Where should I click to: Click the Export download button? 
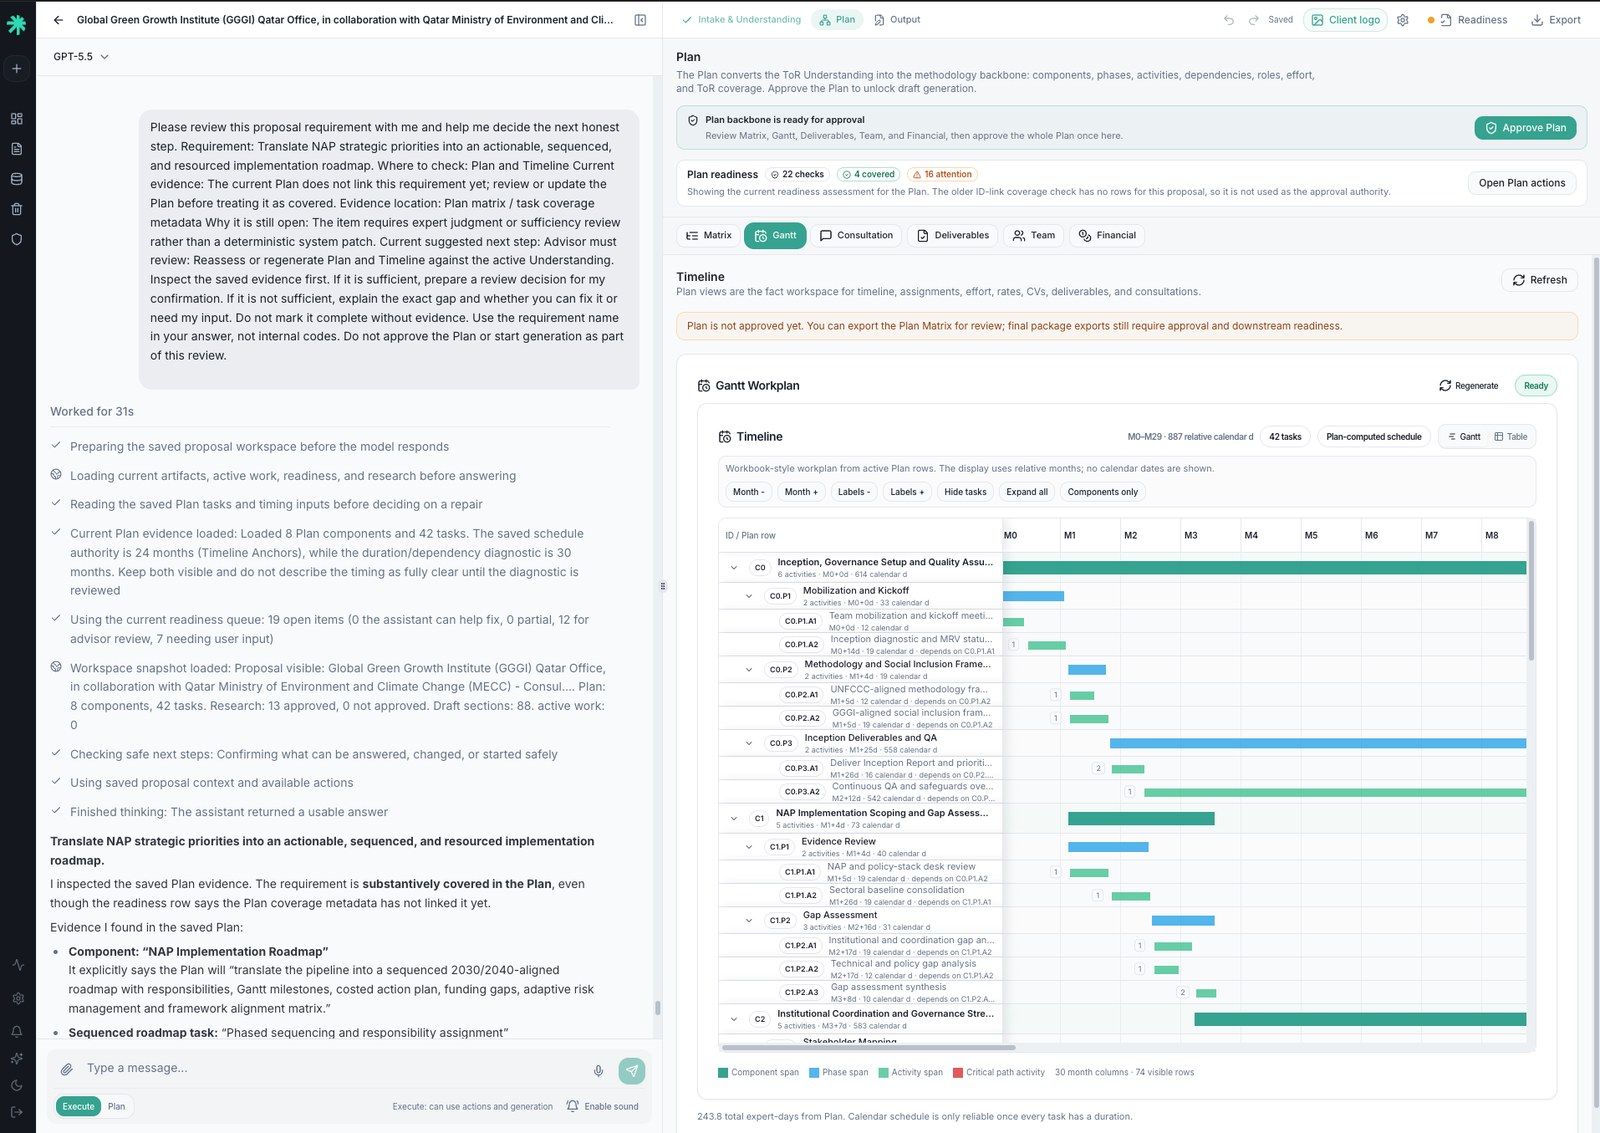click(1556, 20)
